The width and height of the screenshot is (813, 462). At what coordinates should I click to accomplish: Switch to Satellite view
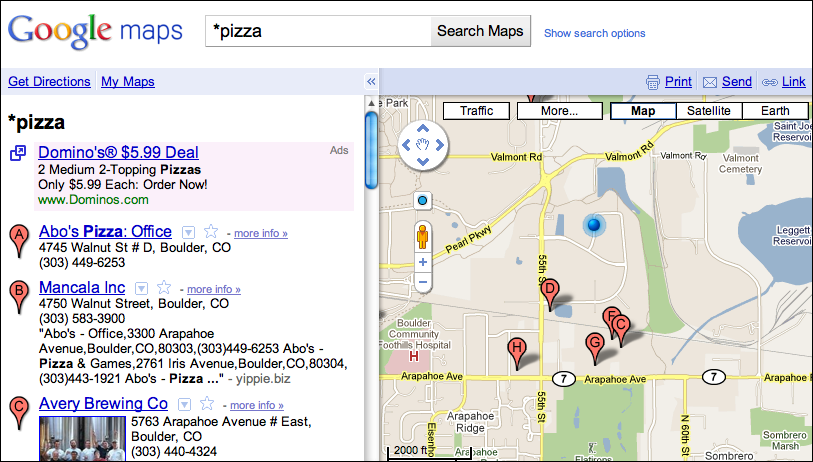(x=709, y=111)
